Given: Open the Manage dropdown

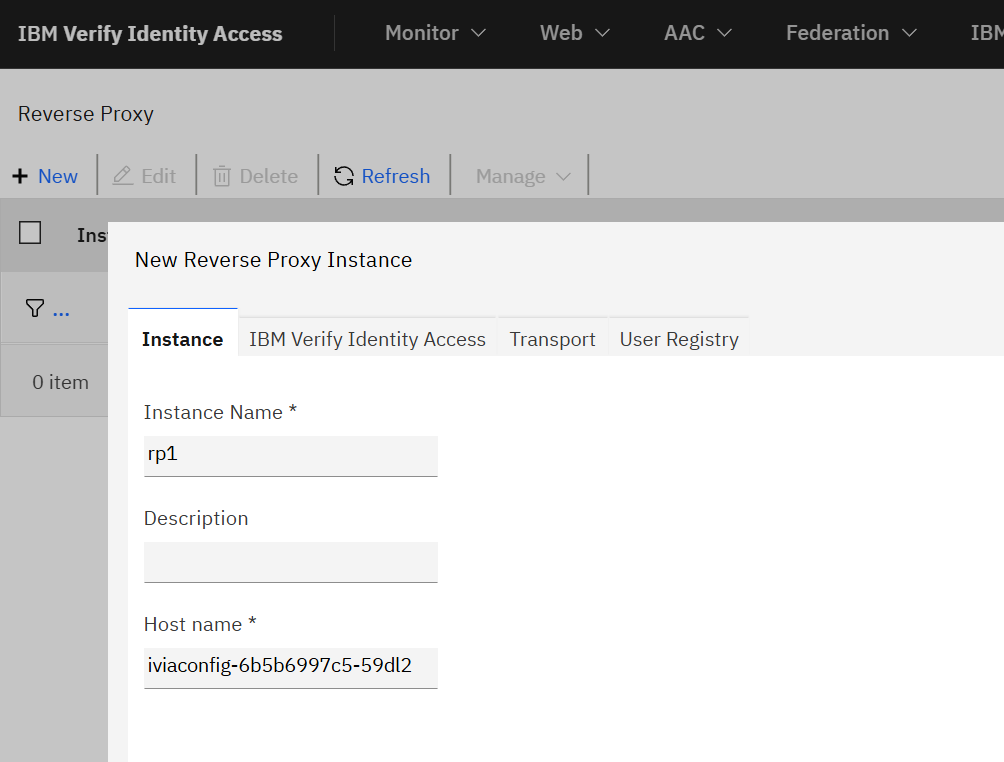Looking at the screenshot, I should click(523, 176).
